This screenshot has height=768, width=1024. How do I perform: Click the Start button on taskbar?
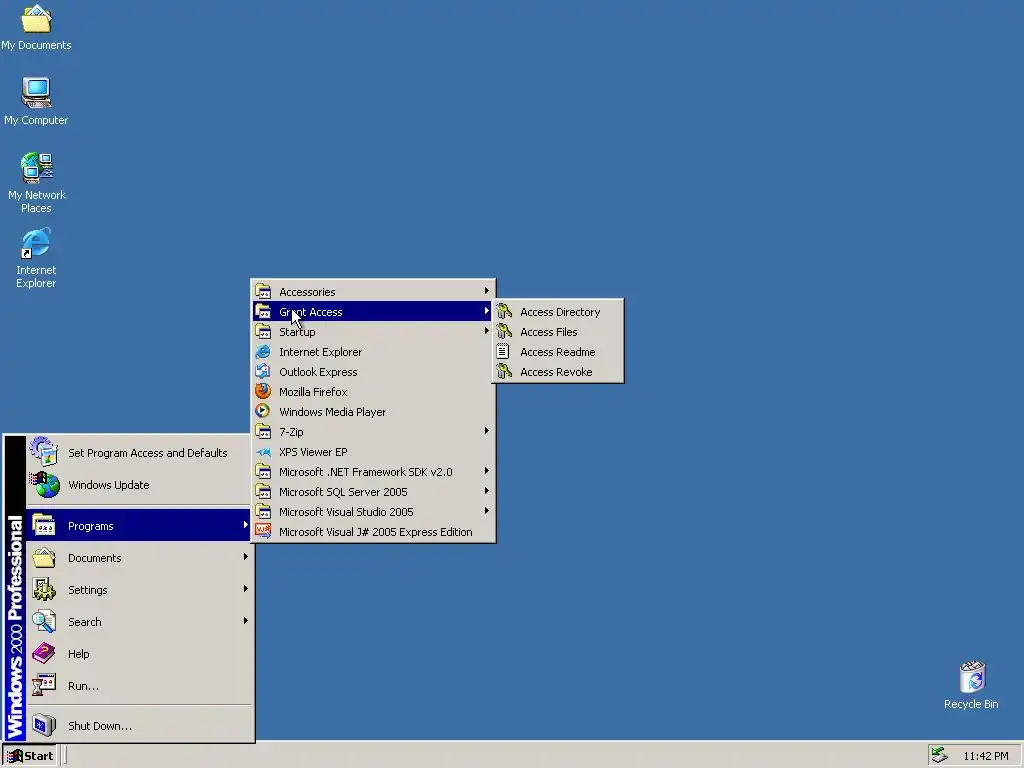(x=30, y=756)
